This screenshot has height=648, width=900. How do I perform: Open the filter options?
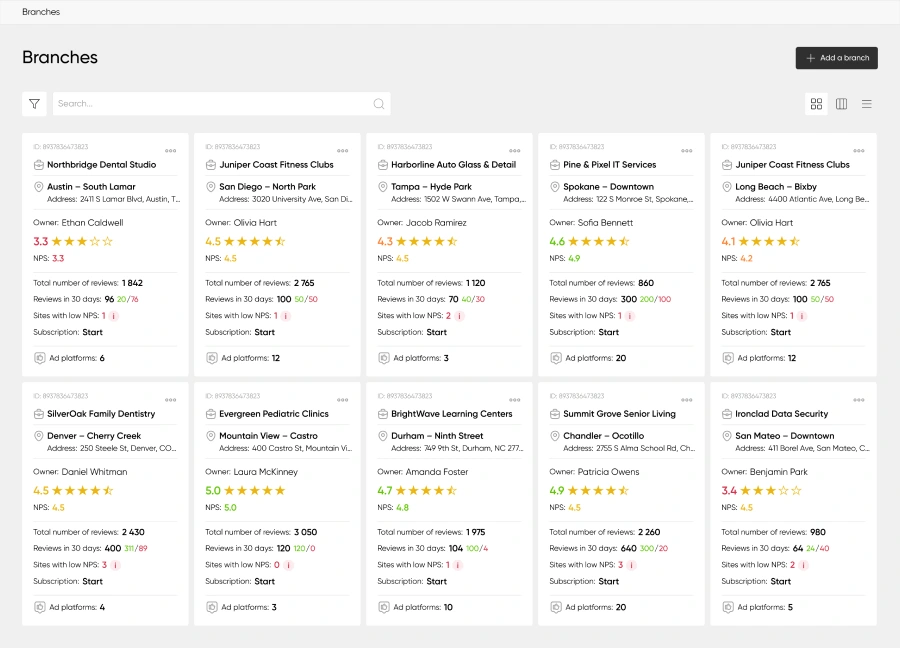[x=34, y=104]
